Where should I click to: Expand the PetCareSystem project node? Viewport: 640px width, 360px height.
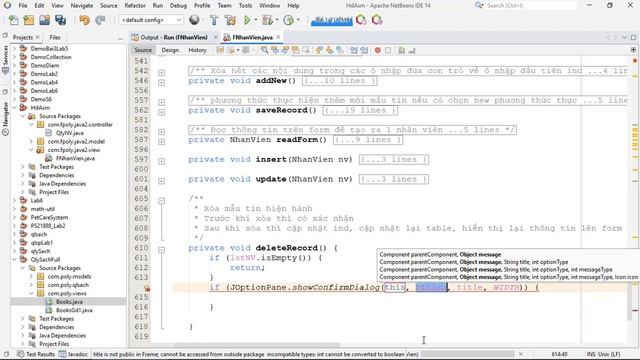pos(14,217)
